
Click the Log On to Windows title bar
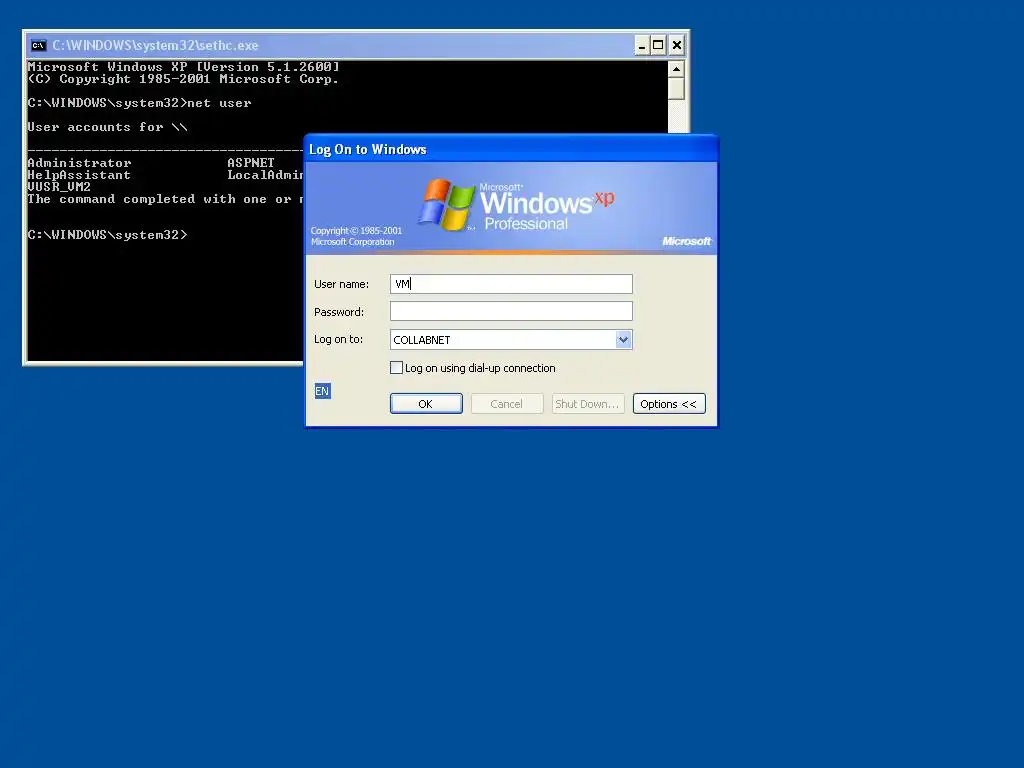(x=511, y=149)
